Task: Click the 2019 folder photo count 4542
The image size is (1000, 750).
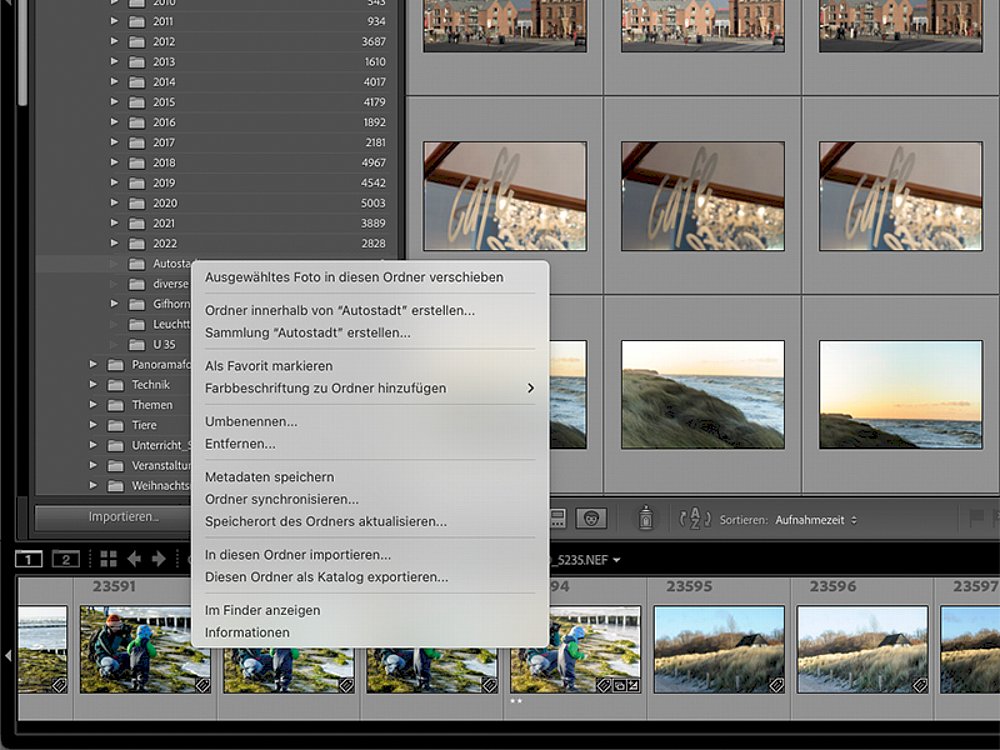Action: [373, 183]
